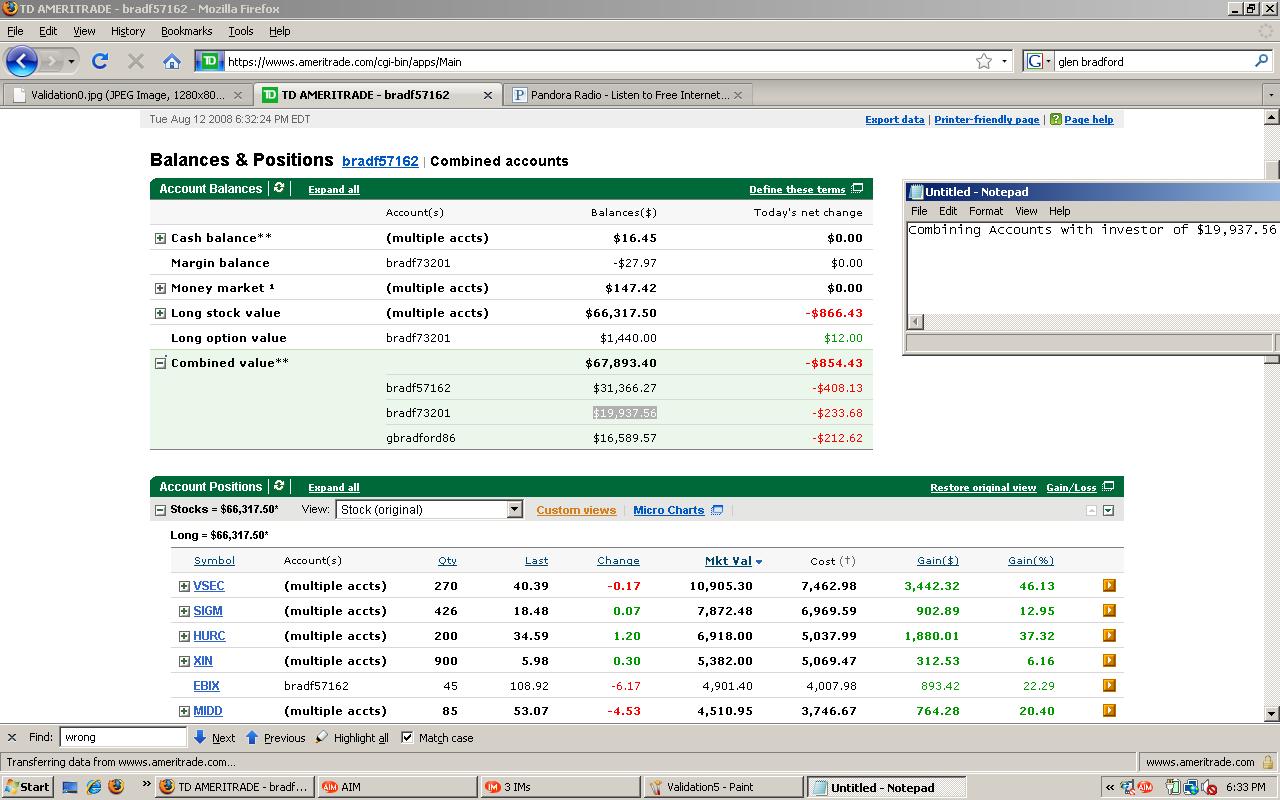Image resolution: width=1280 pixels, height=800 pixels.
Task: Collapse the Stocks section toggle
Action: point(160,509)
